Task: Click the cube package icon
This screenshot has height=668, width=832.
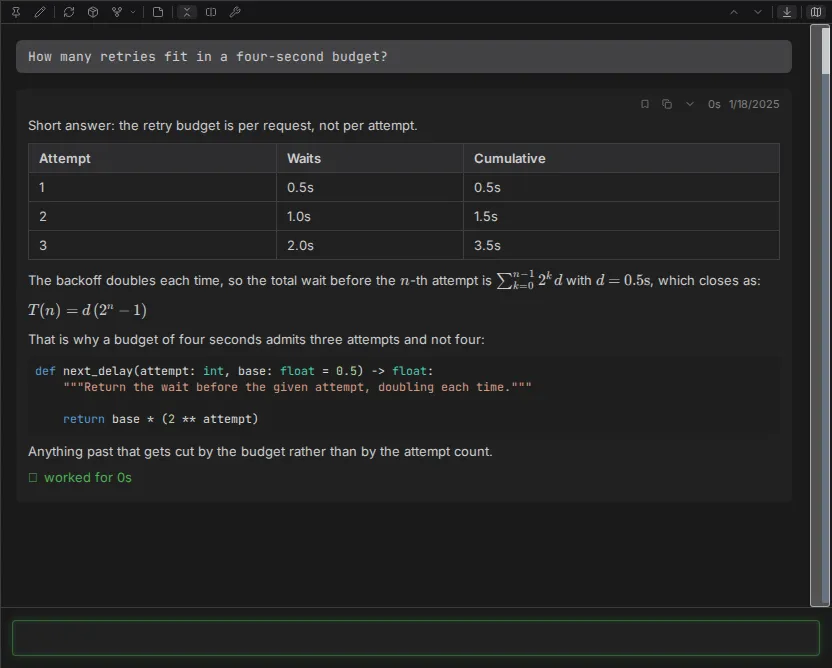Action: [93, 12]
